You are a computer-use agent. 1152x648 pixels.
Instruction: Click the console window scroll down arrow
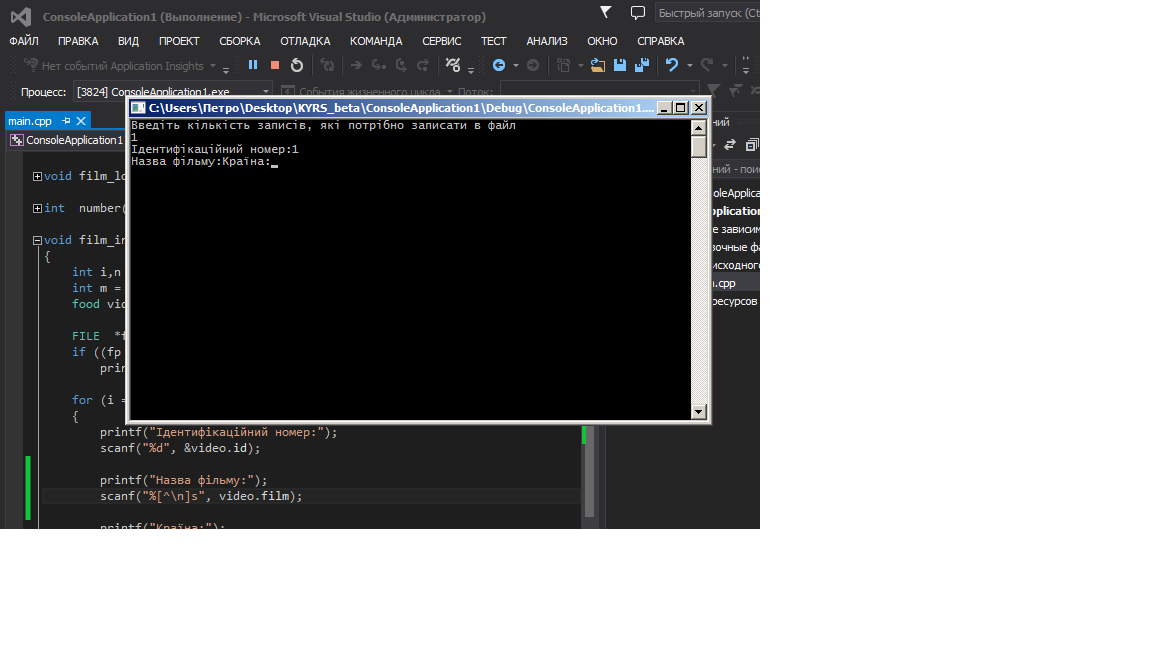(698, 412)
